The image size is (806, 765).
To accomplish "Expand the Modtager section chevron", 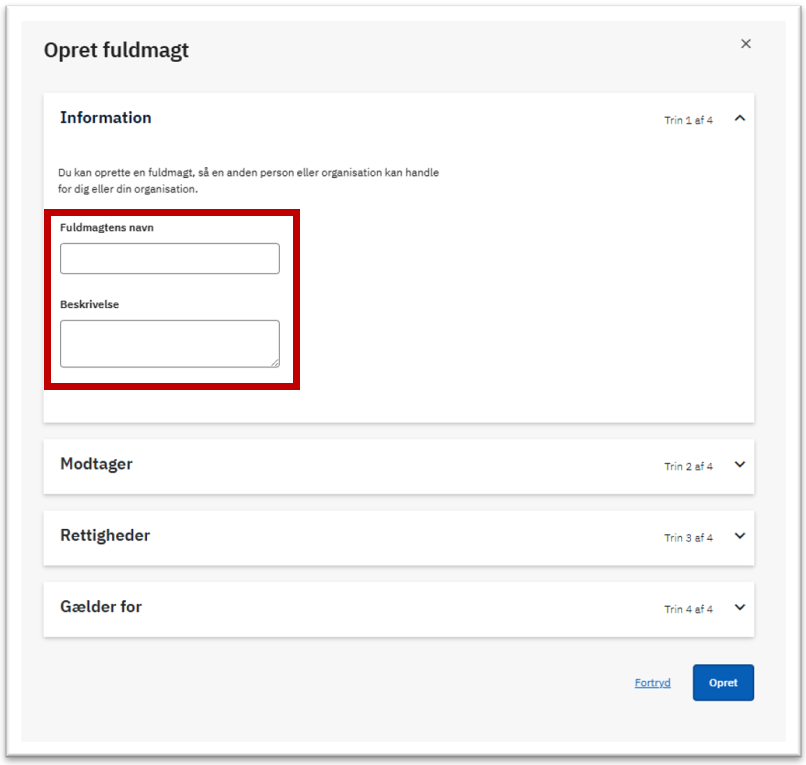I will (x=740, y=465).
